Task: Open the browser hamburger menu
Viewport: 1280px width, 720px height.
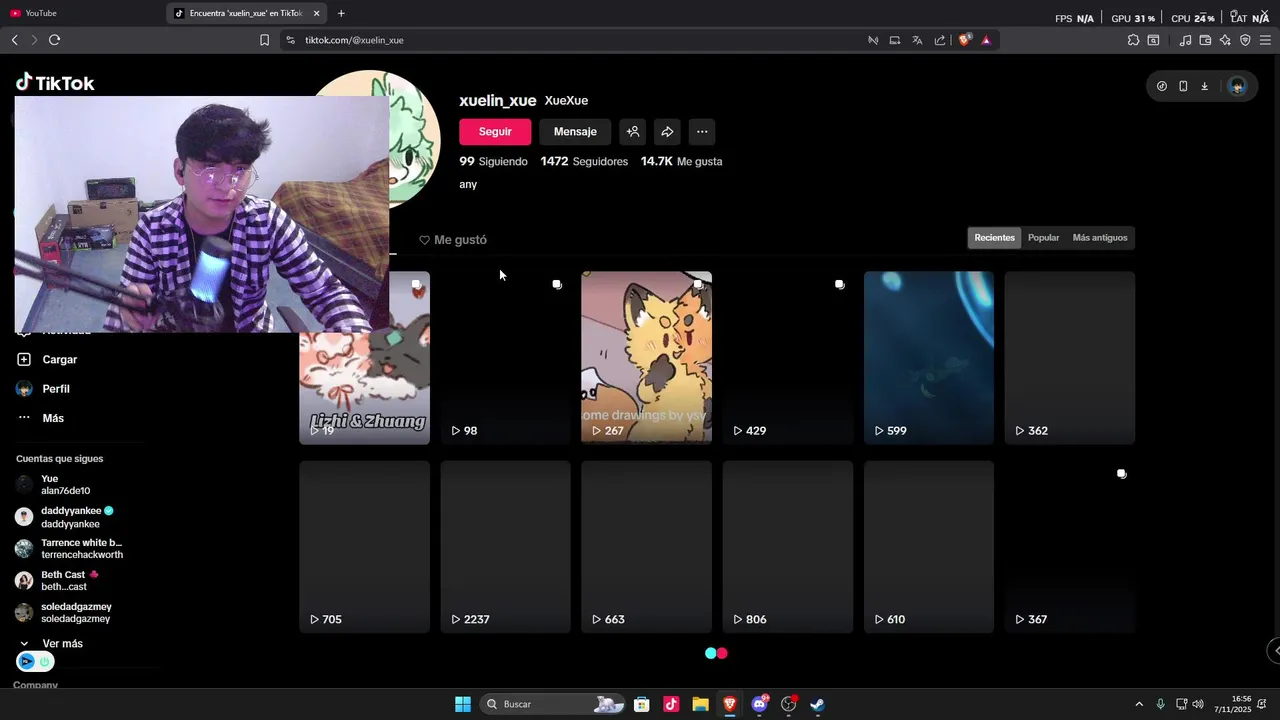Action: (x=1265, y=40)
